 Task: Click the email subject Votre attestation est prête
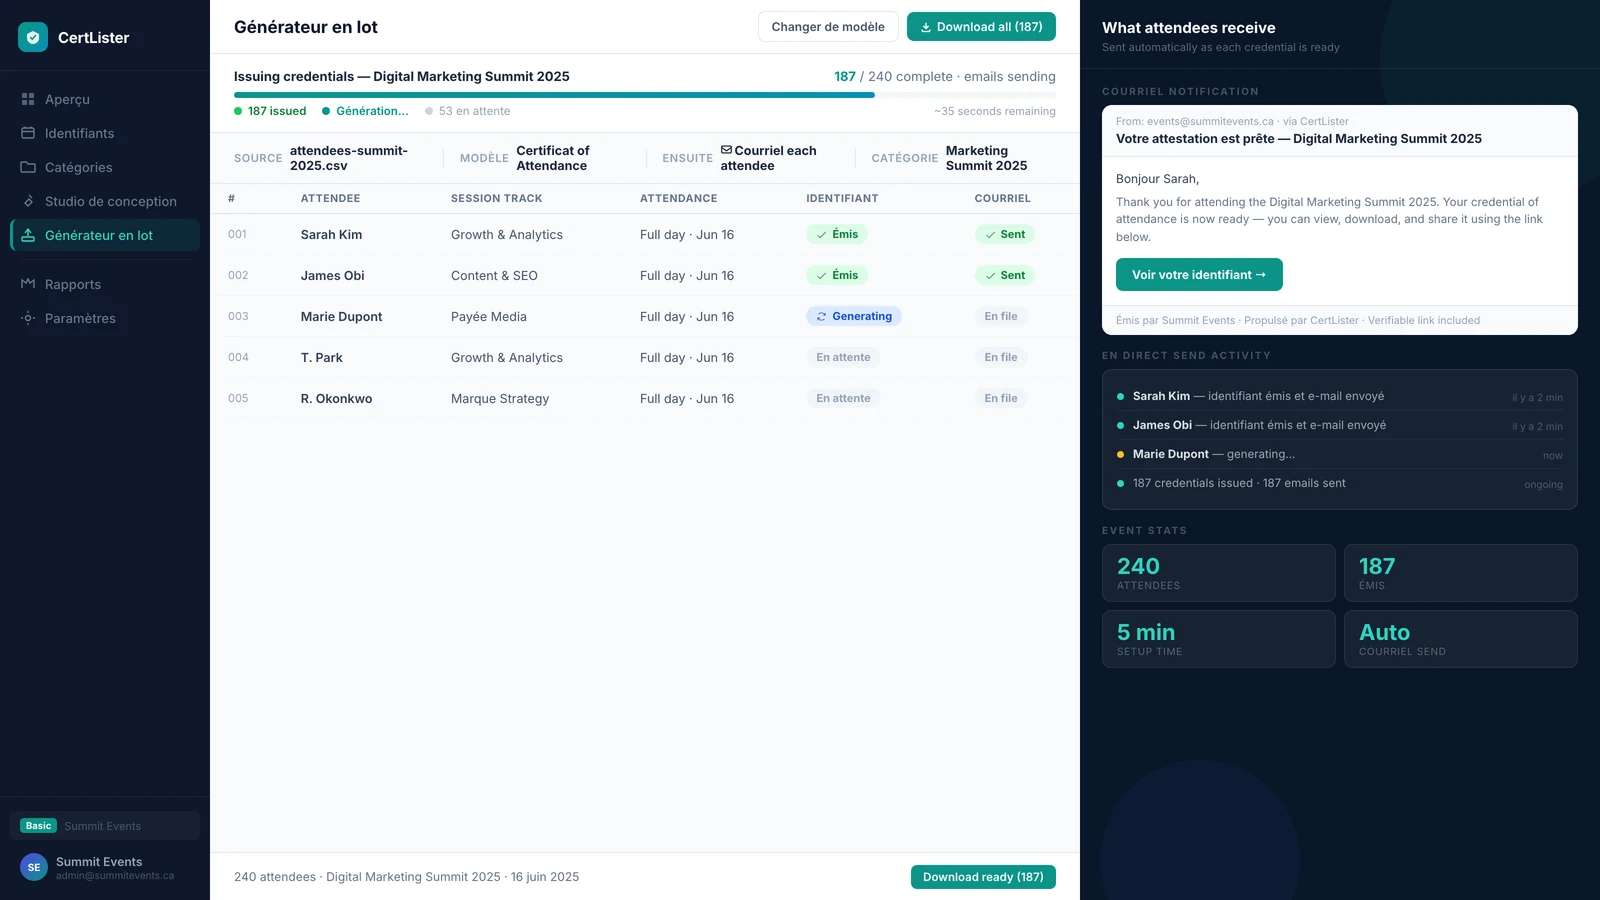tap(1299, 139)
